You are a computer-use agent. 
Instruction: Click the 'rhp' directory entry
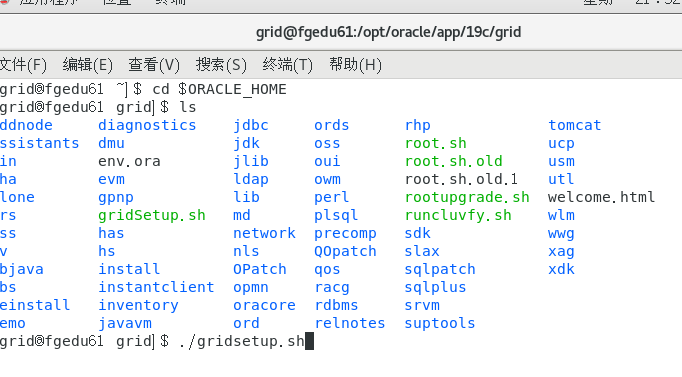click(418, 126)
